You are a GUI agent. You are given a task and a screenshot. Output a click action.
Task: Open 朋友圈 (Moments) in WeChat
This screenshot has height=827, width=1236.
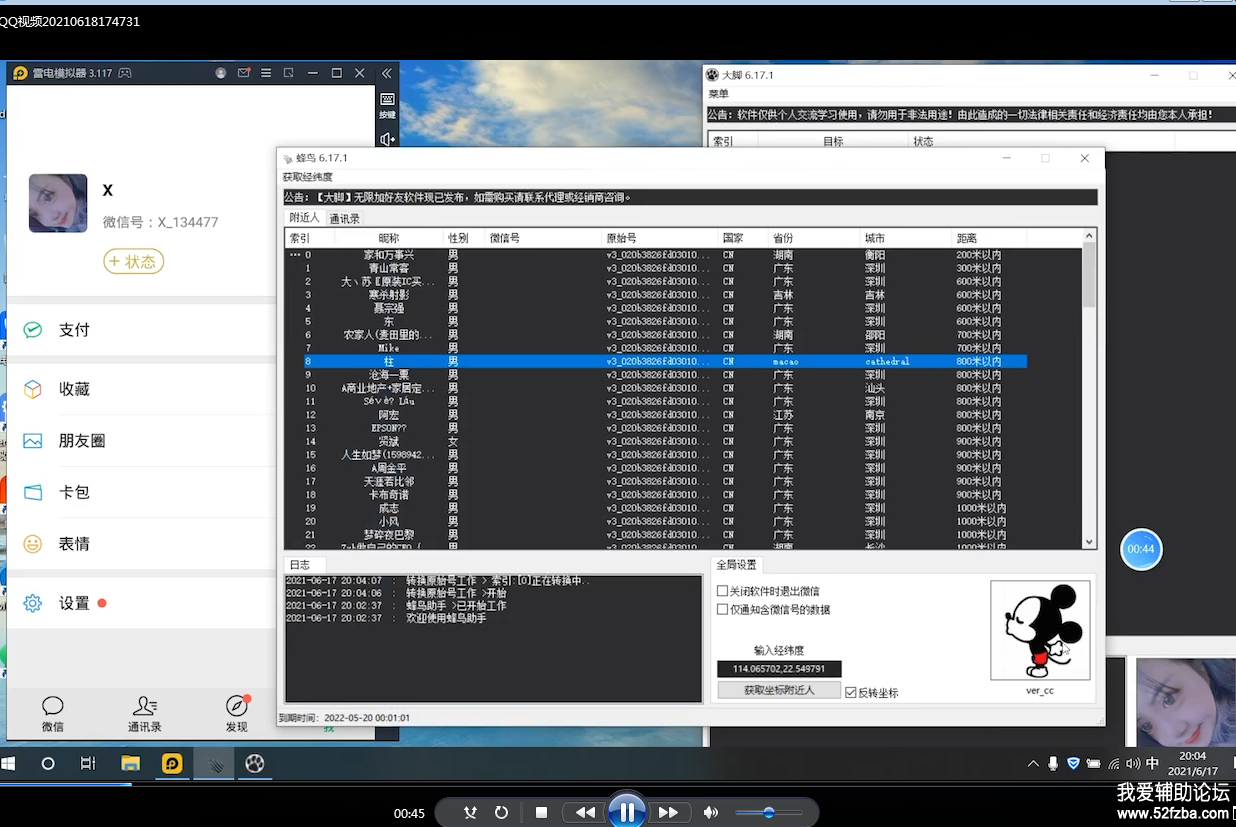point(141,441)
